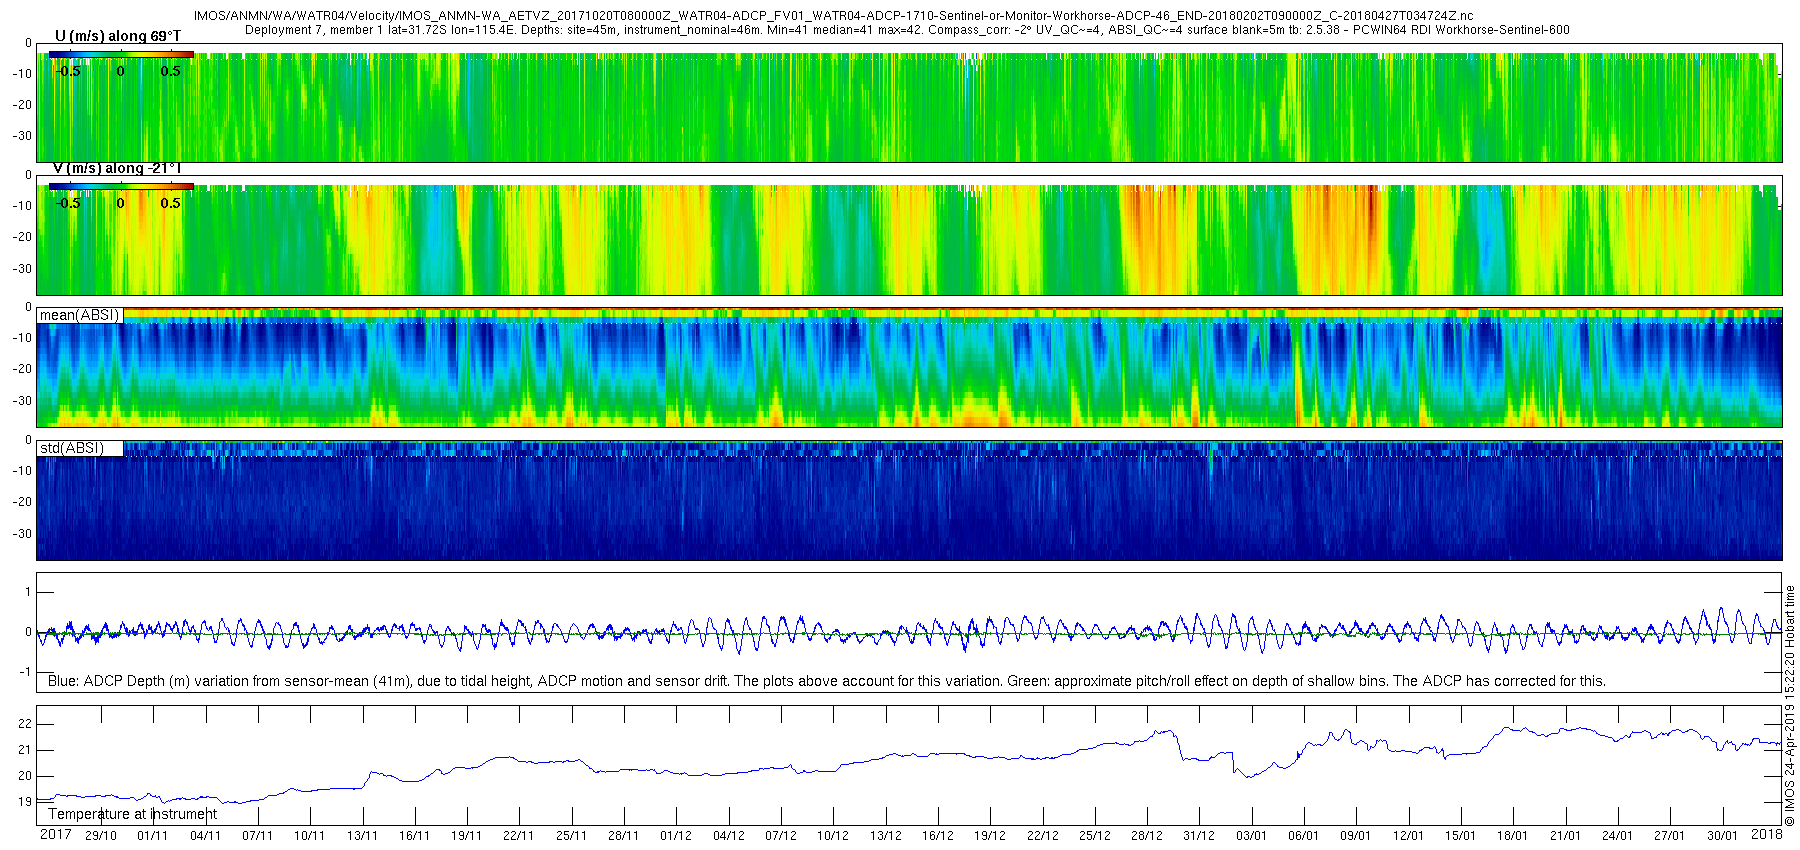The width and height of the screenshot is (1800, 850).
Task: Click the '19/11' date tick label
Action: pos(466,836)
